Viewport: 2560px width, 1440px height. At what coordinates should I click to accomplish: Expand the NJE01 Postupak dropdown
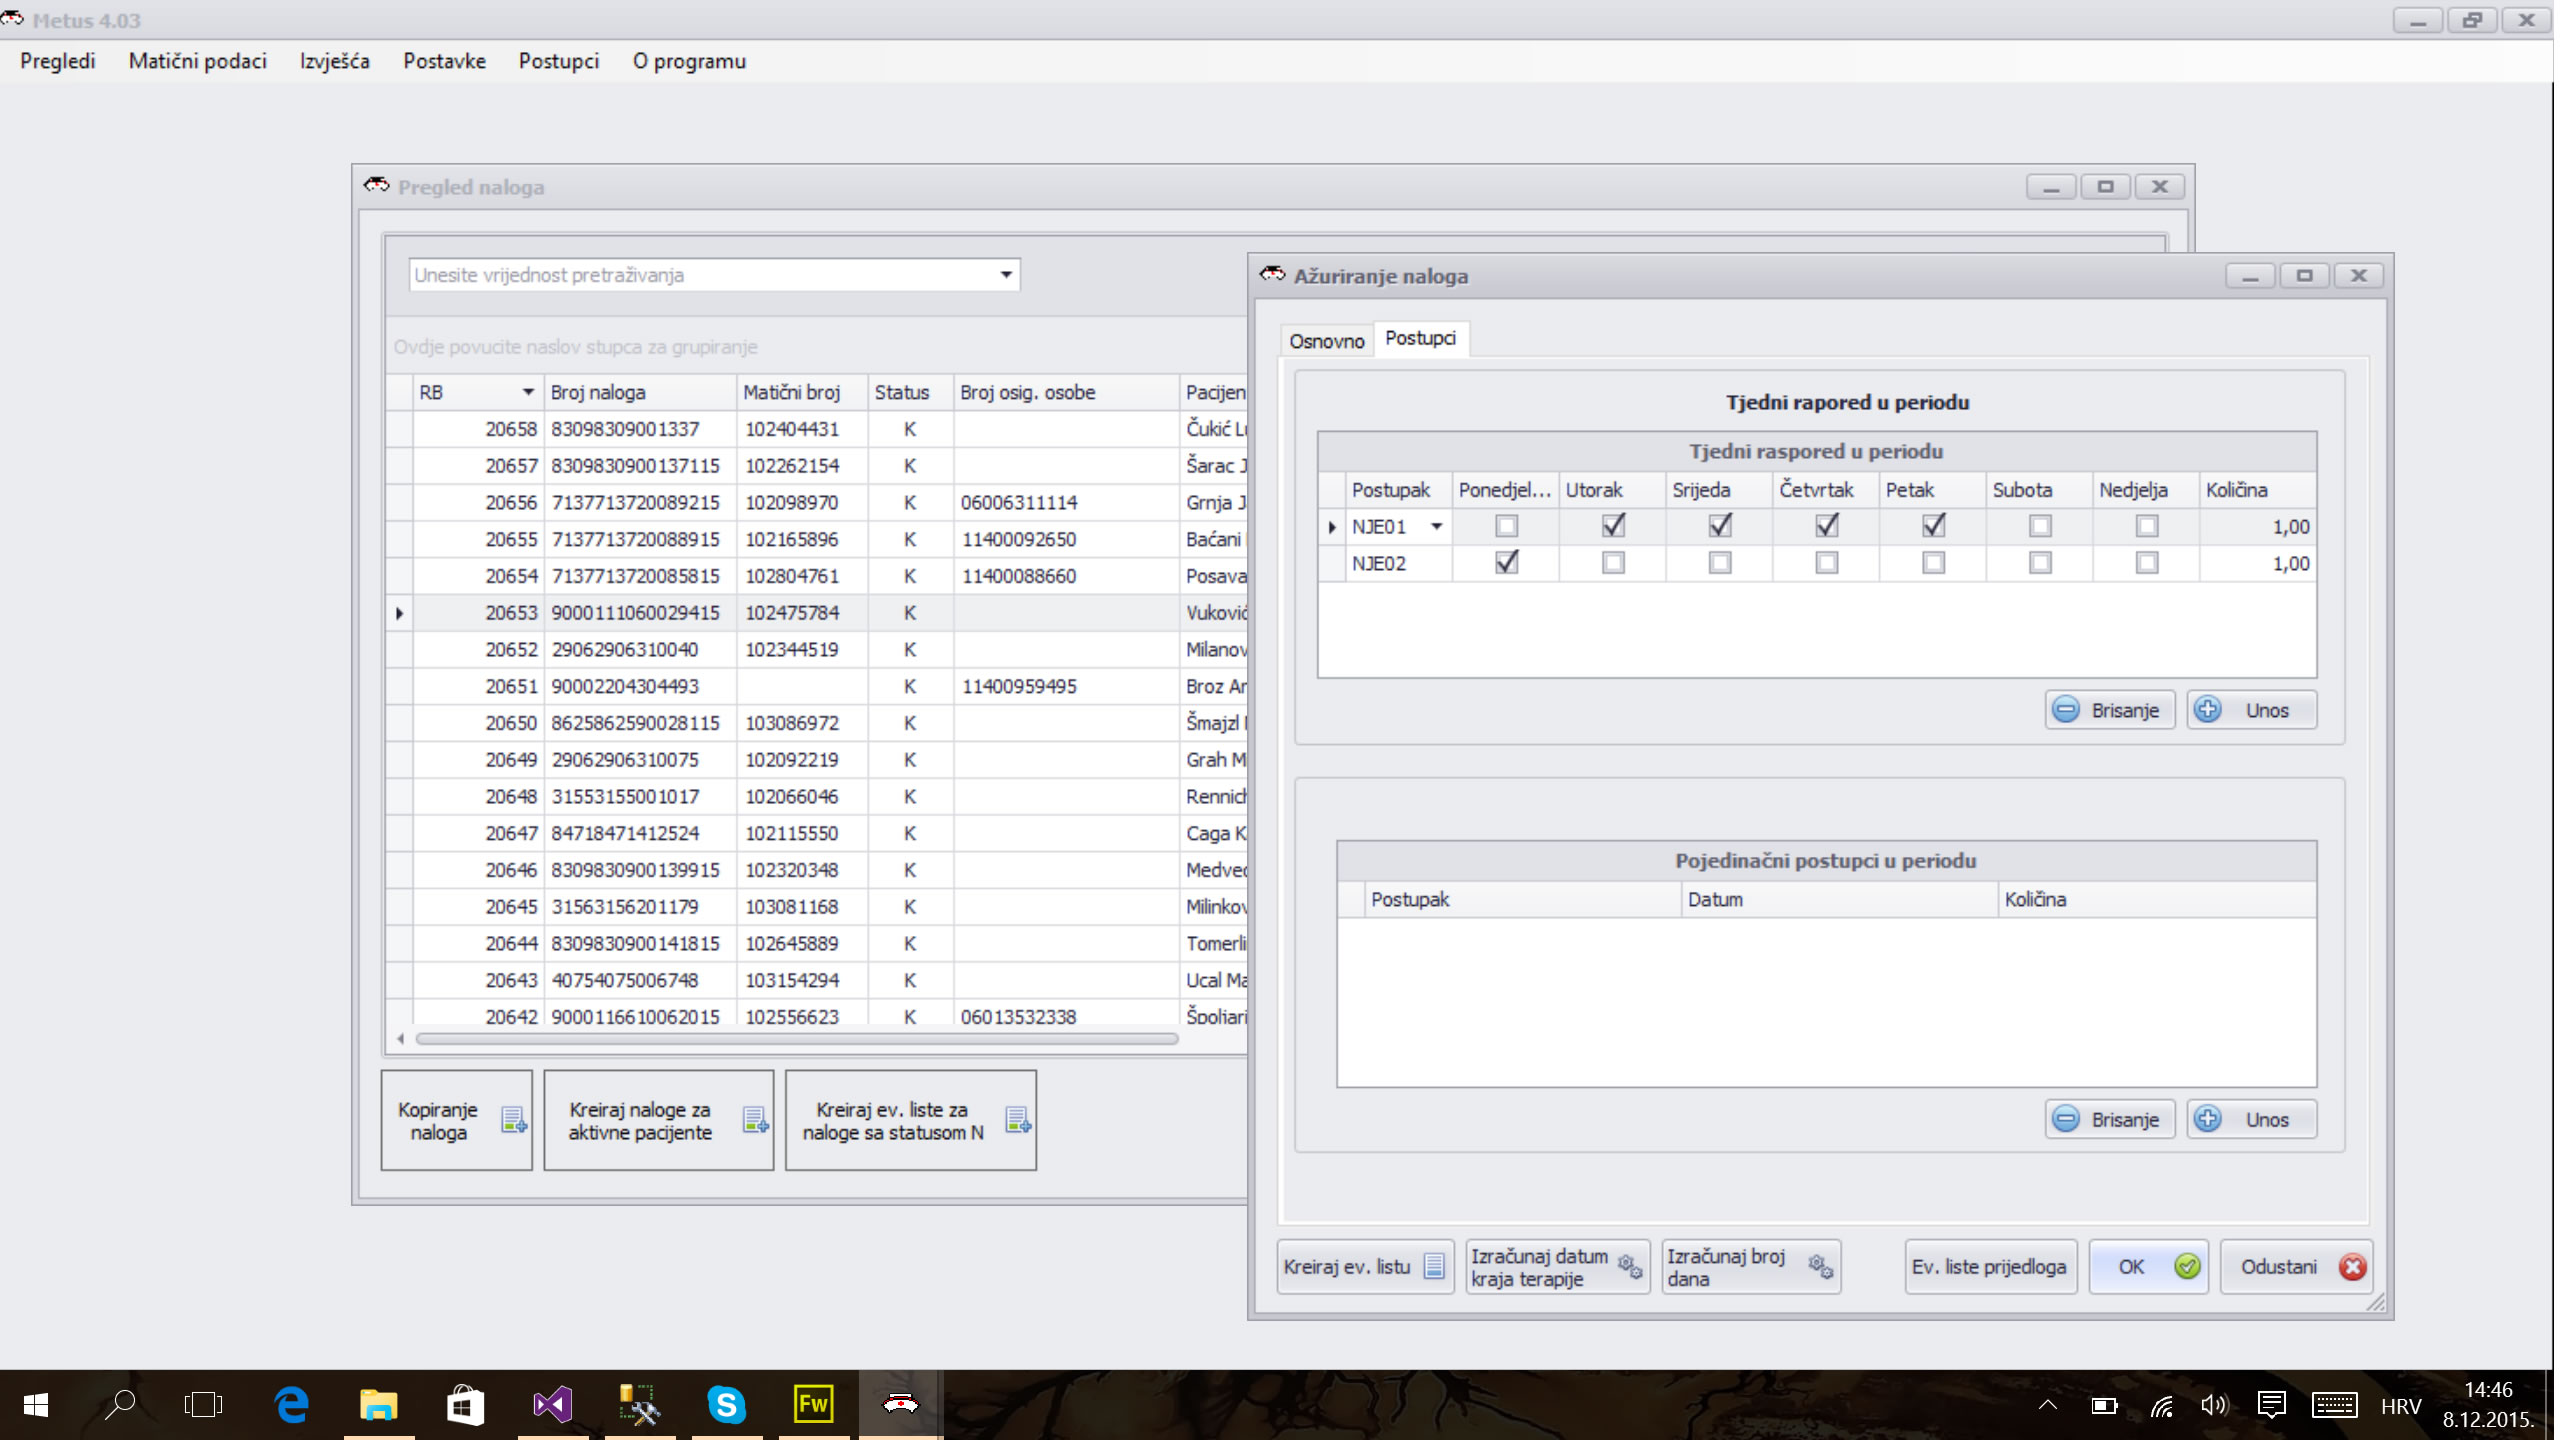1437,526
